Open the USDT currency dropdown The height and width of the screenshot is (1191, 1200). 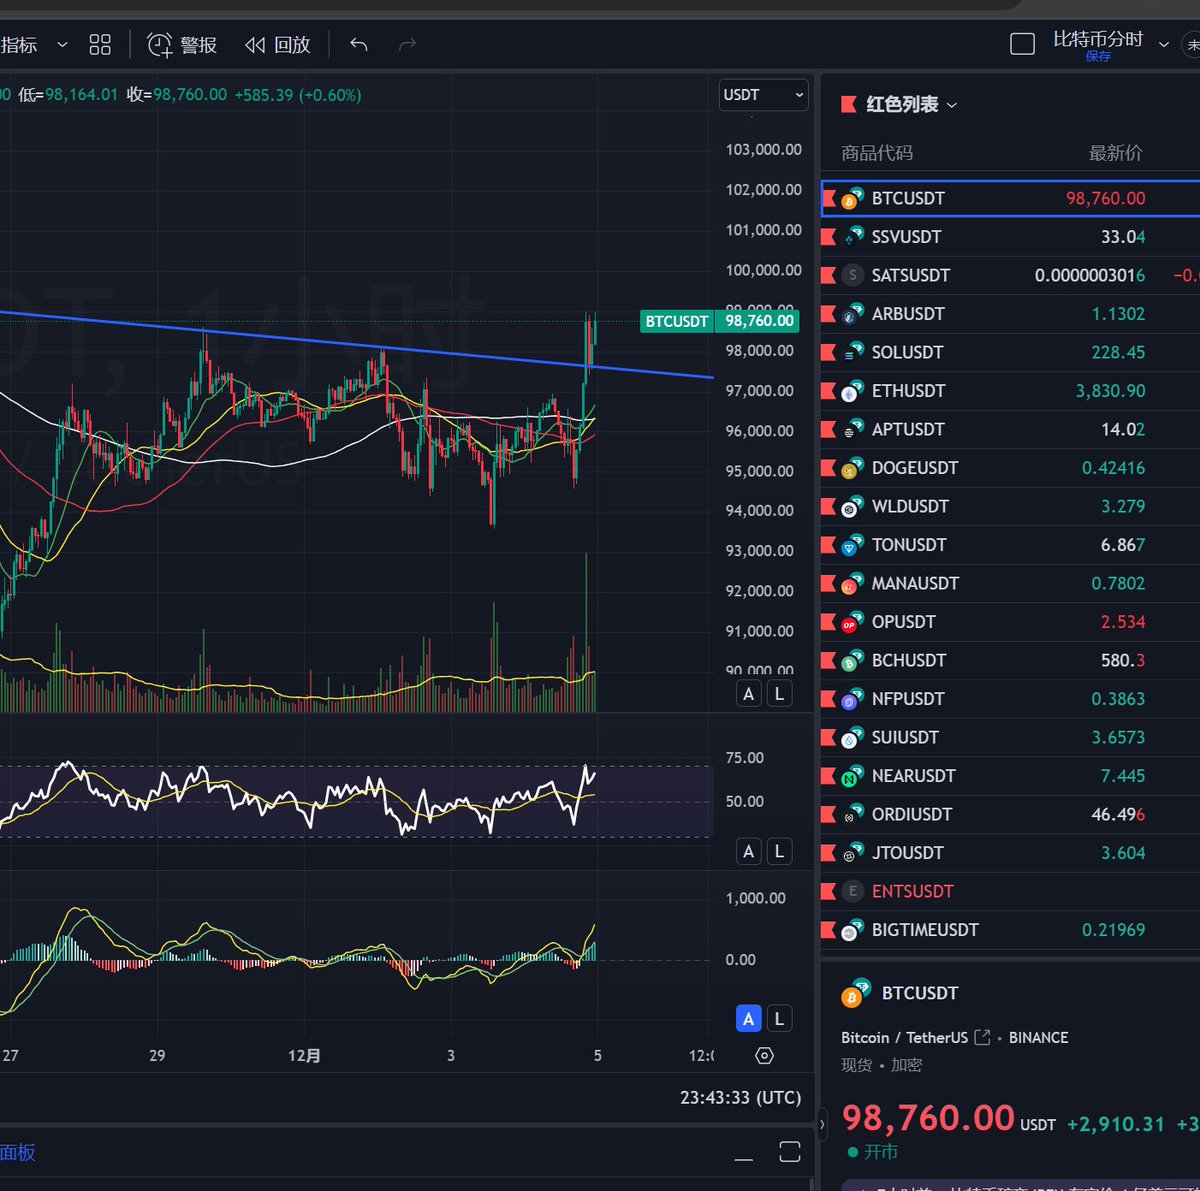(x=763, y=95)
